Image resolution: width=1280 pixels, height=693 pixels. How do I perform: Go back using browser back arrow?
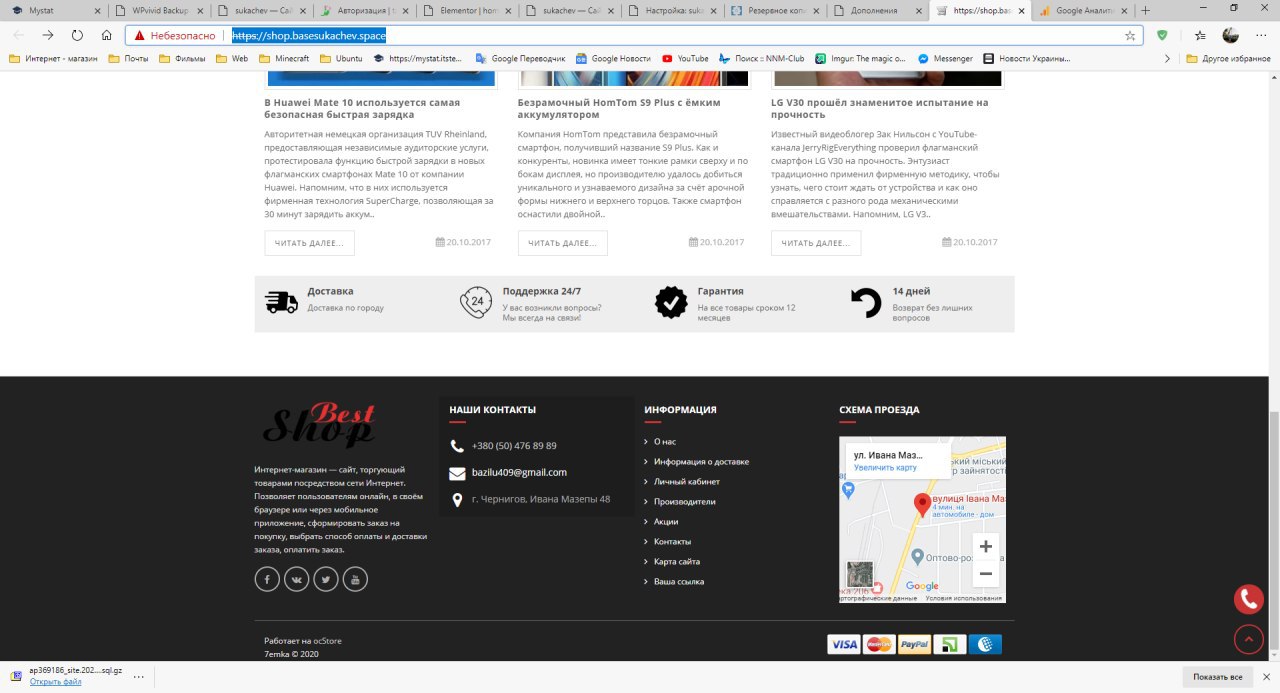pos(18,35)
